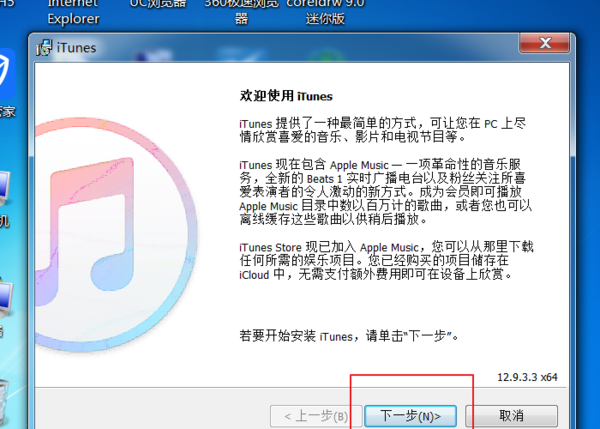Click the large iTunes music note logo
600x429 pixels.
(x=115, y=233)
